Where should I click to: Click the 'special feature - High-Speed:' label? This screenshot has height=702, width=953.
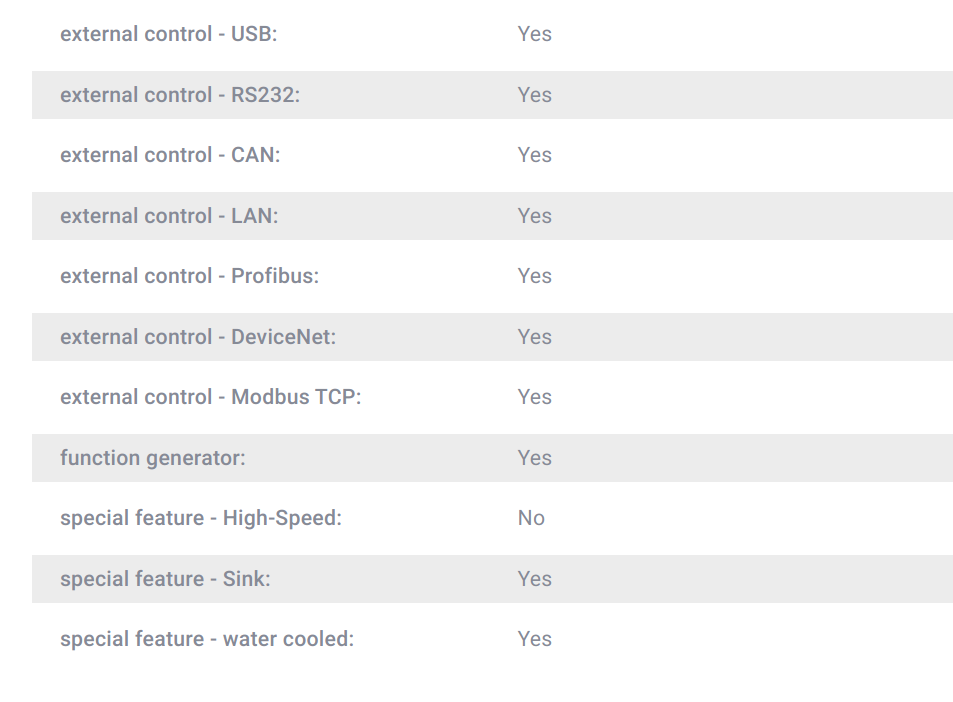pos(201,518)
